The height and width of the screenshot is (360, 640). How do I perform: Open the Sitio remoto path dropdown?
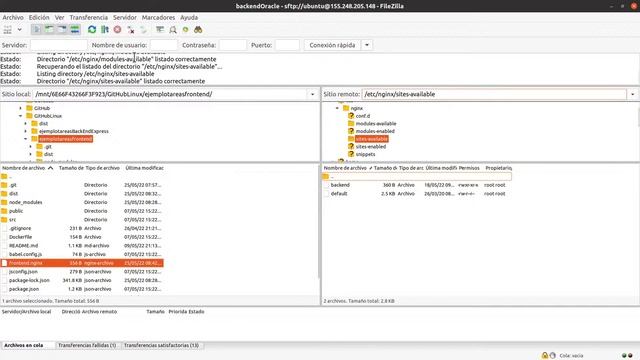(x=633, y=94)
